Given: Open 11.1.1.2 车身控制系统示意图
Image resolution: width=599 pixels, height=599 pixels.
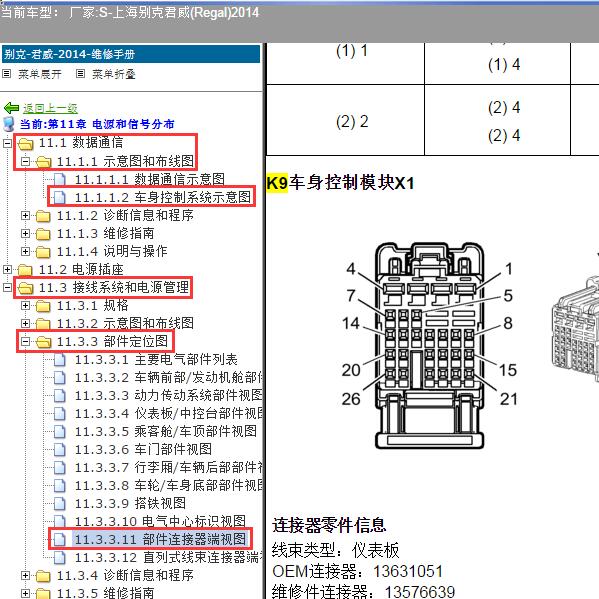Looking at the screenshot, I should click(163, 198).
